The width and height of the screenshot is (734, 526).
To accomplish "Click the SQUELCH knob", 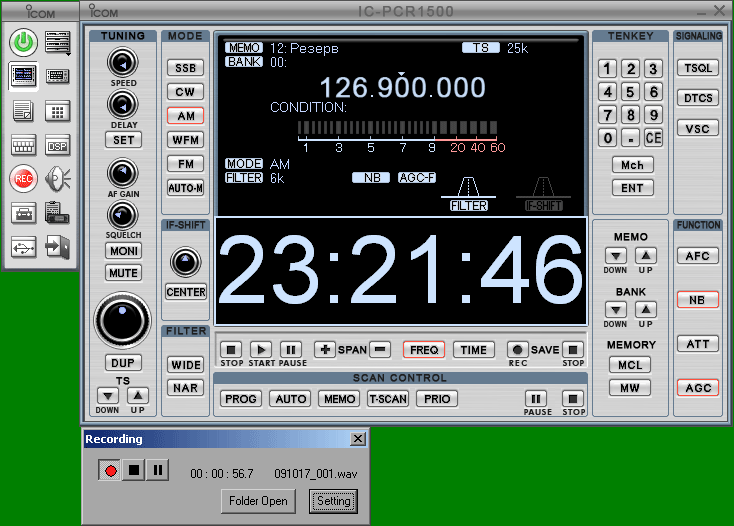I will click(123, 215).
